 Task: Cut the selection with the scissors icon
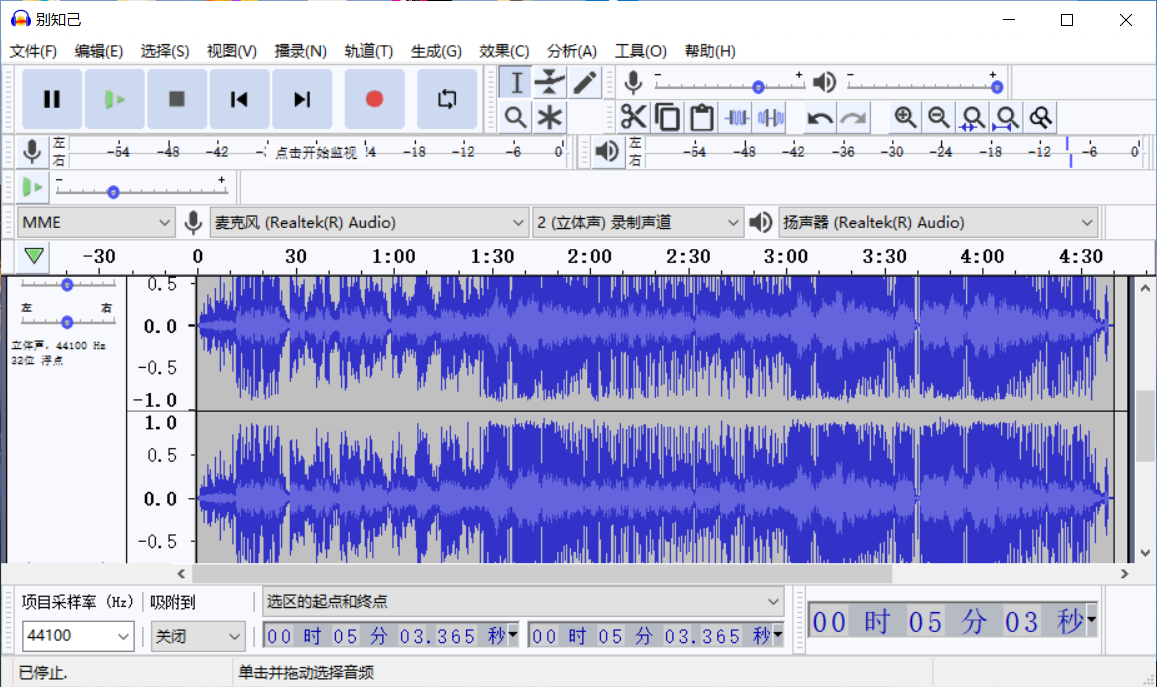click(x=633, y=117)
